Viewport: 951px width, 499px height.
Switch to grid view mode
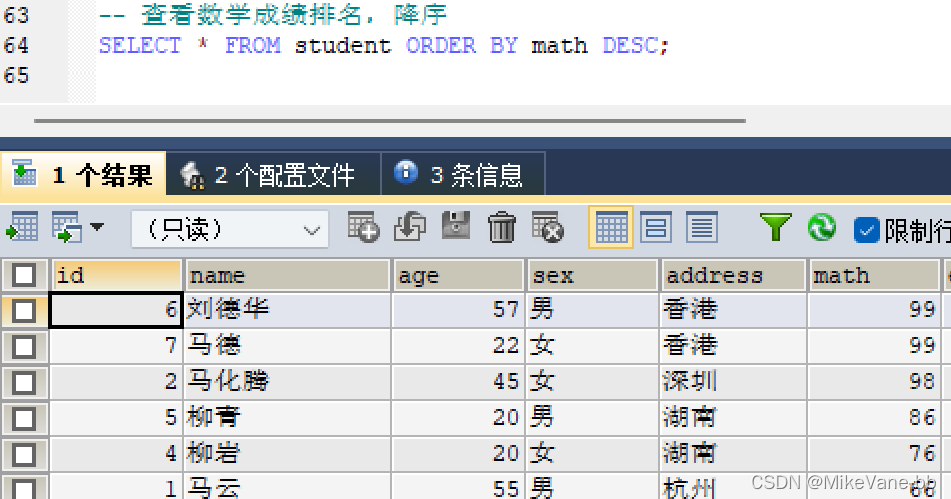611,227
